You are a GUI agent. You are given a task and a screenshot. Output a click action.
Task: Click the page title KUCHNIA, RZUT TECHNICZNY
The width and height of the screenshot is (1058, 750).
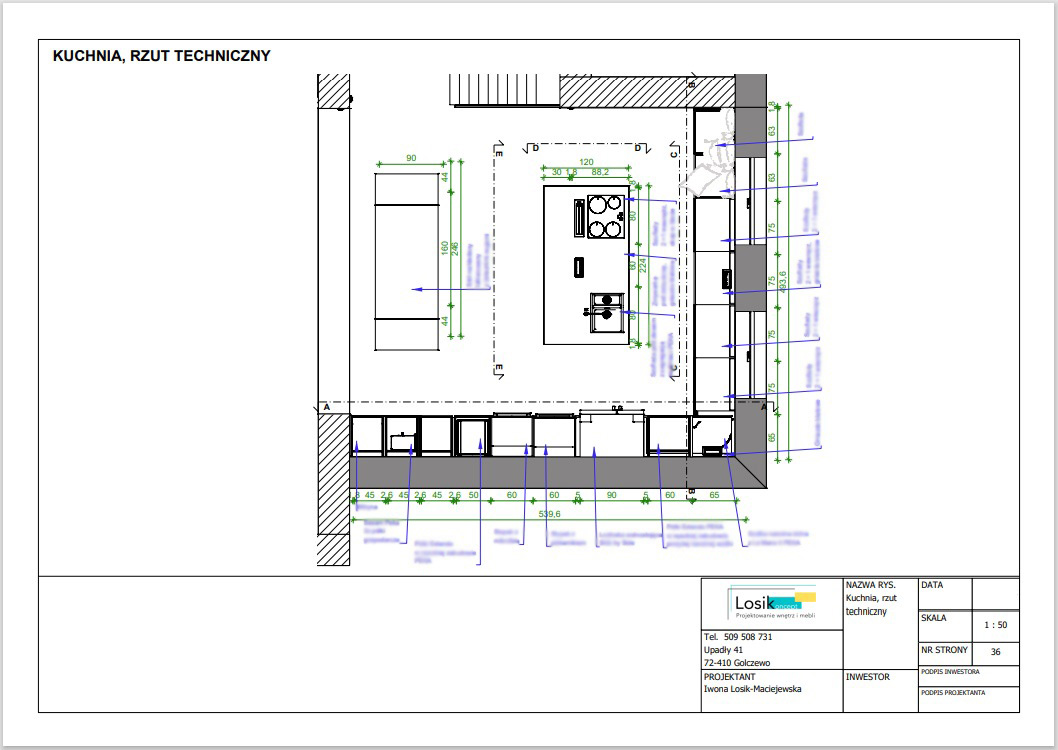(162, 57)
